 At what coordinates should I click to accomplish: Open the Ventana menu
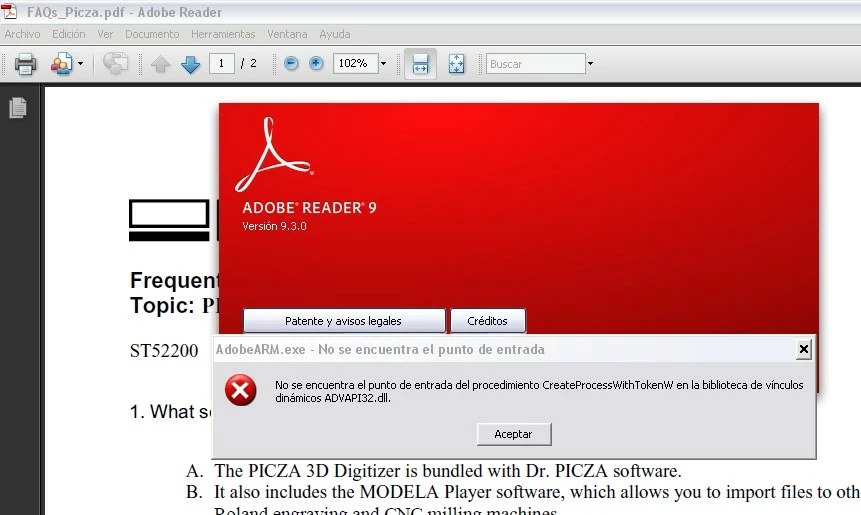click(x=287, y=34)
